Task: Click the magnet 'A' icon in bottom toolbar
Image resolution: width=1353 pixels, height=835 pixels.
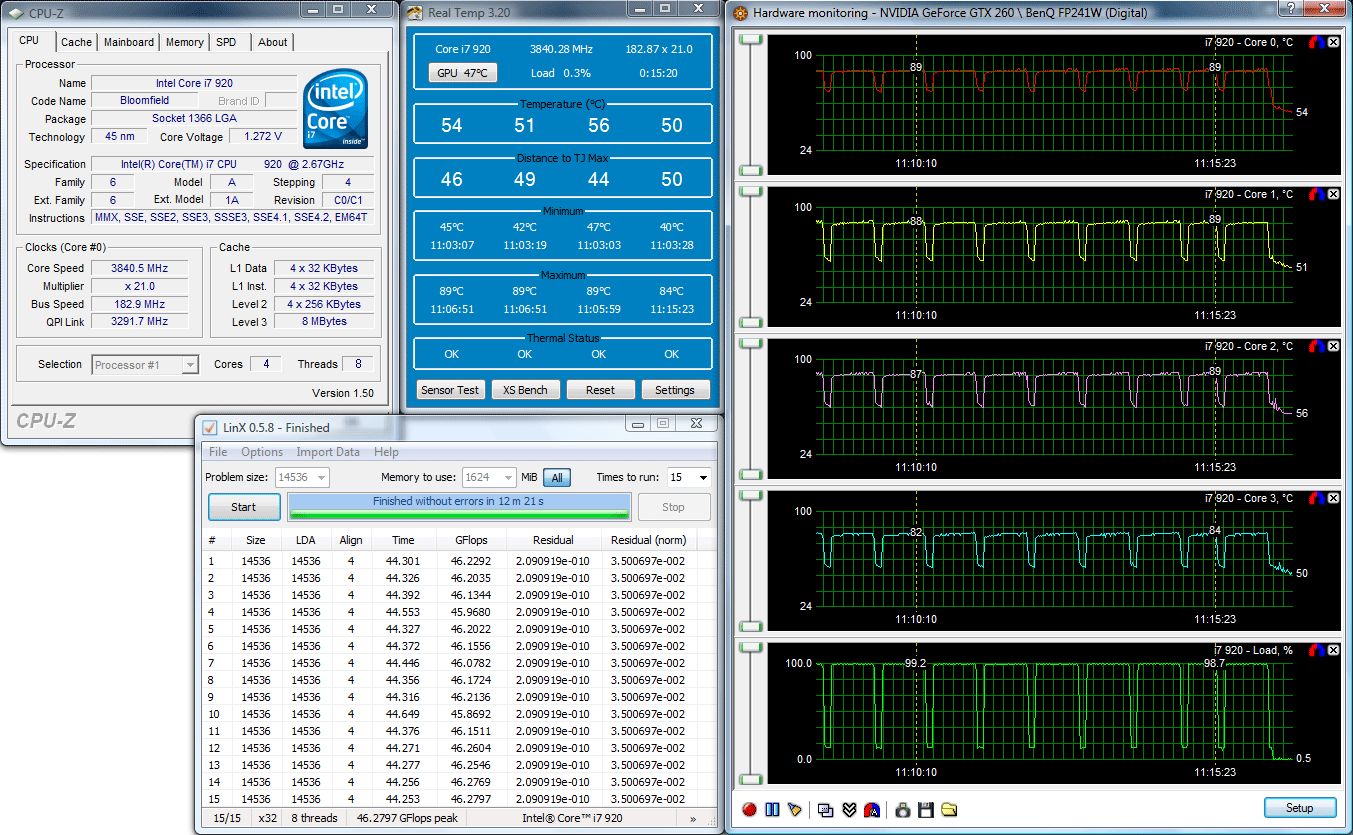Action: point(871,809)
